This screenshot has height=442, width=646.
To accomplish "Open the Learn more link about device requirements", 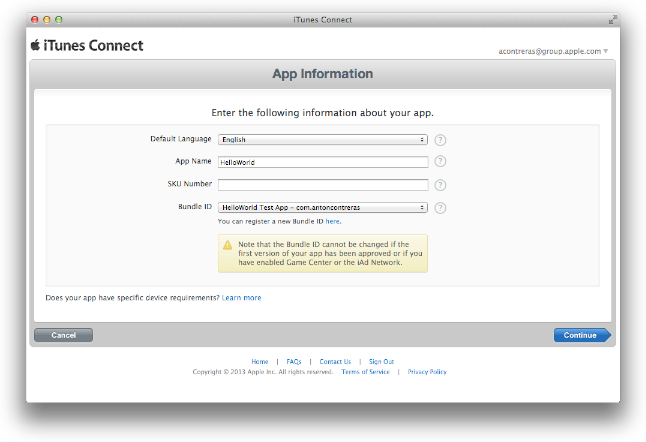I will click(x=241, y=297).
